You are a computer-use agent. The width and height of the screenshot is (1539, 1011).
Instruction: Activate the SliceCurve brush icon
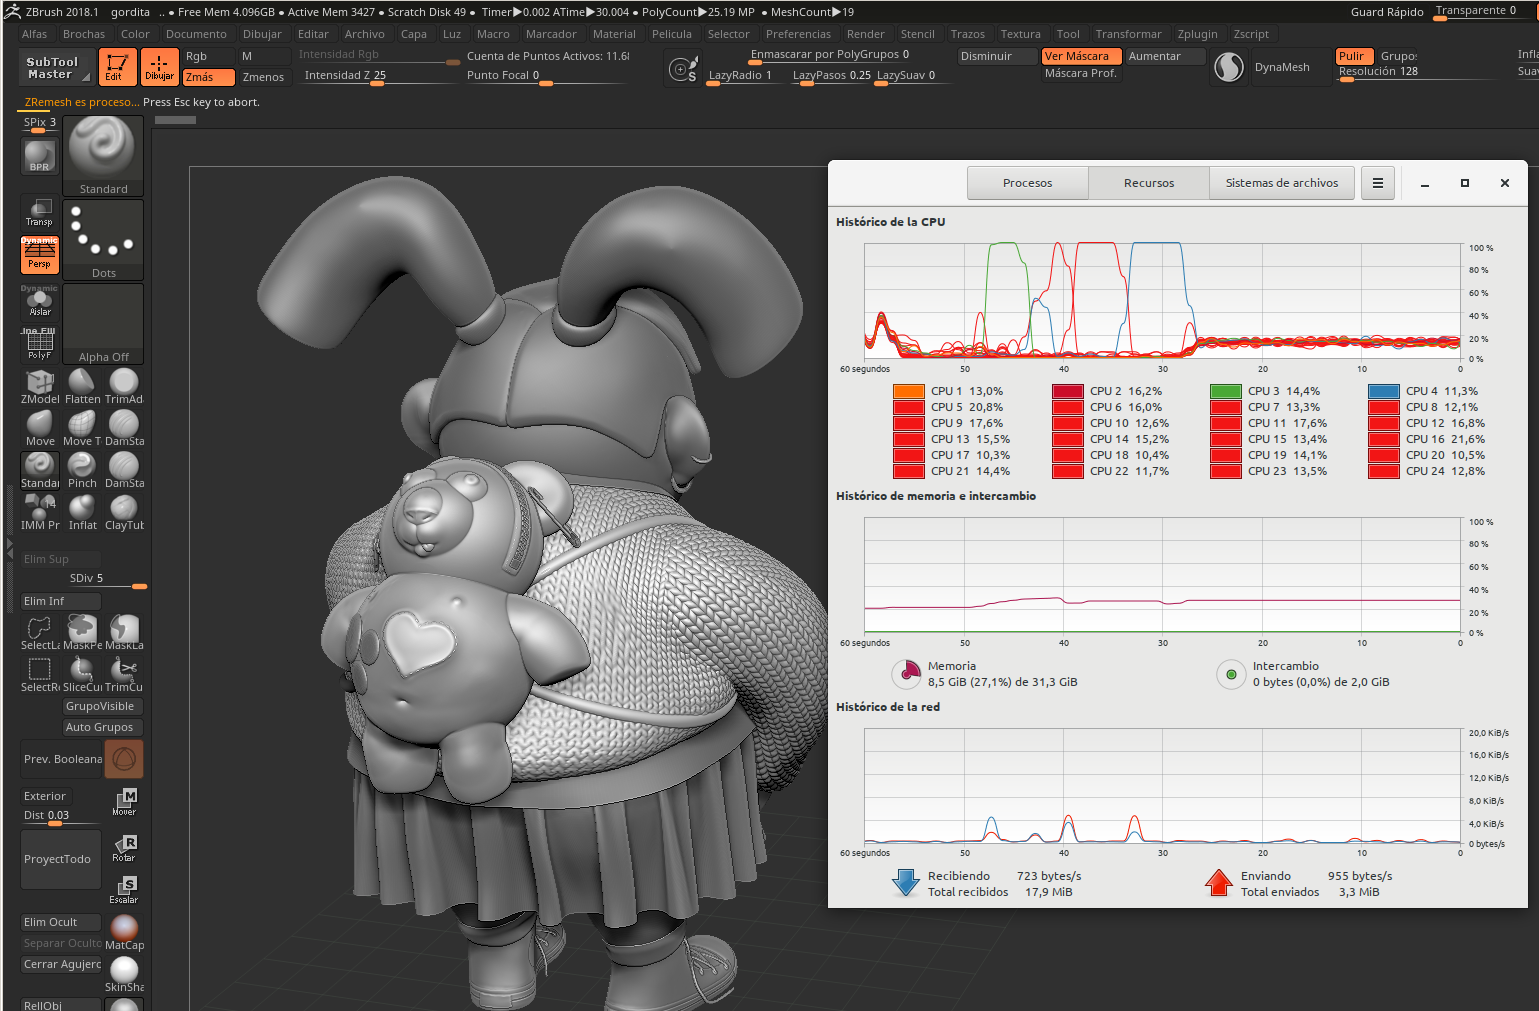click(82, 668)
